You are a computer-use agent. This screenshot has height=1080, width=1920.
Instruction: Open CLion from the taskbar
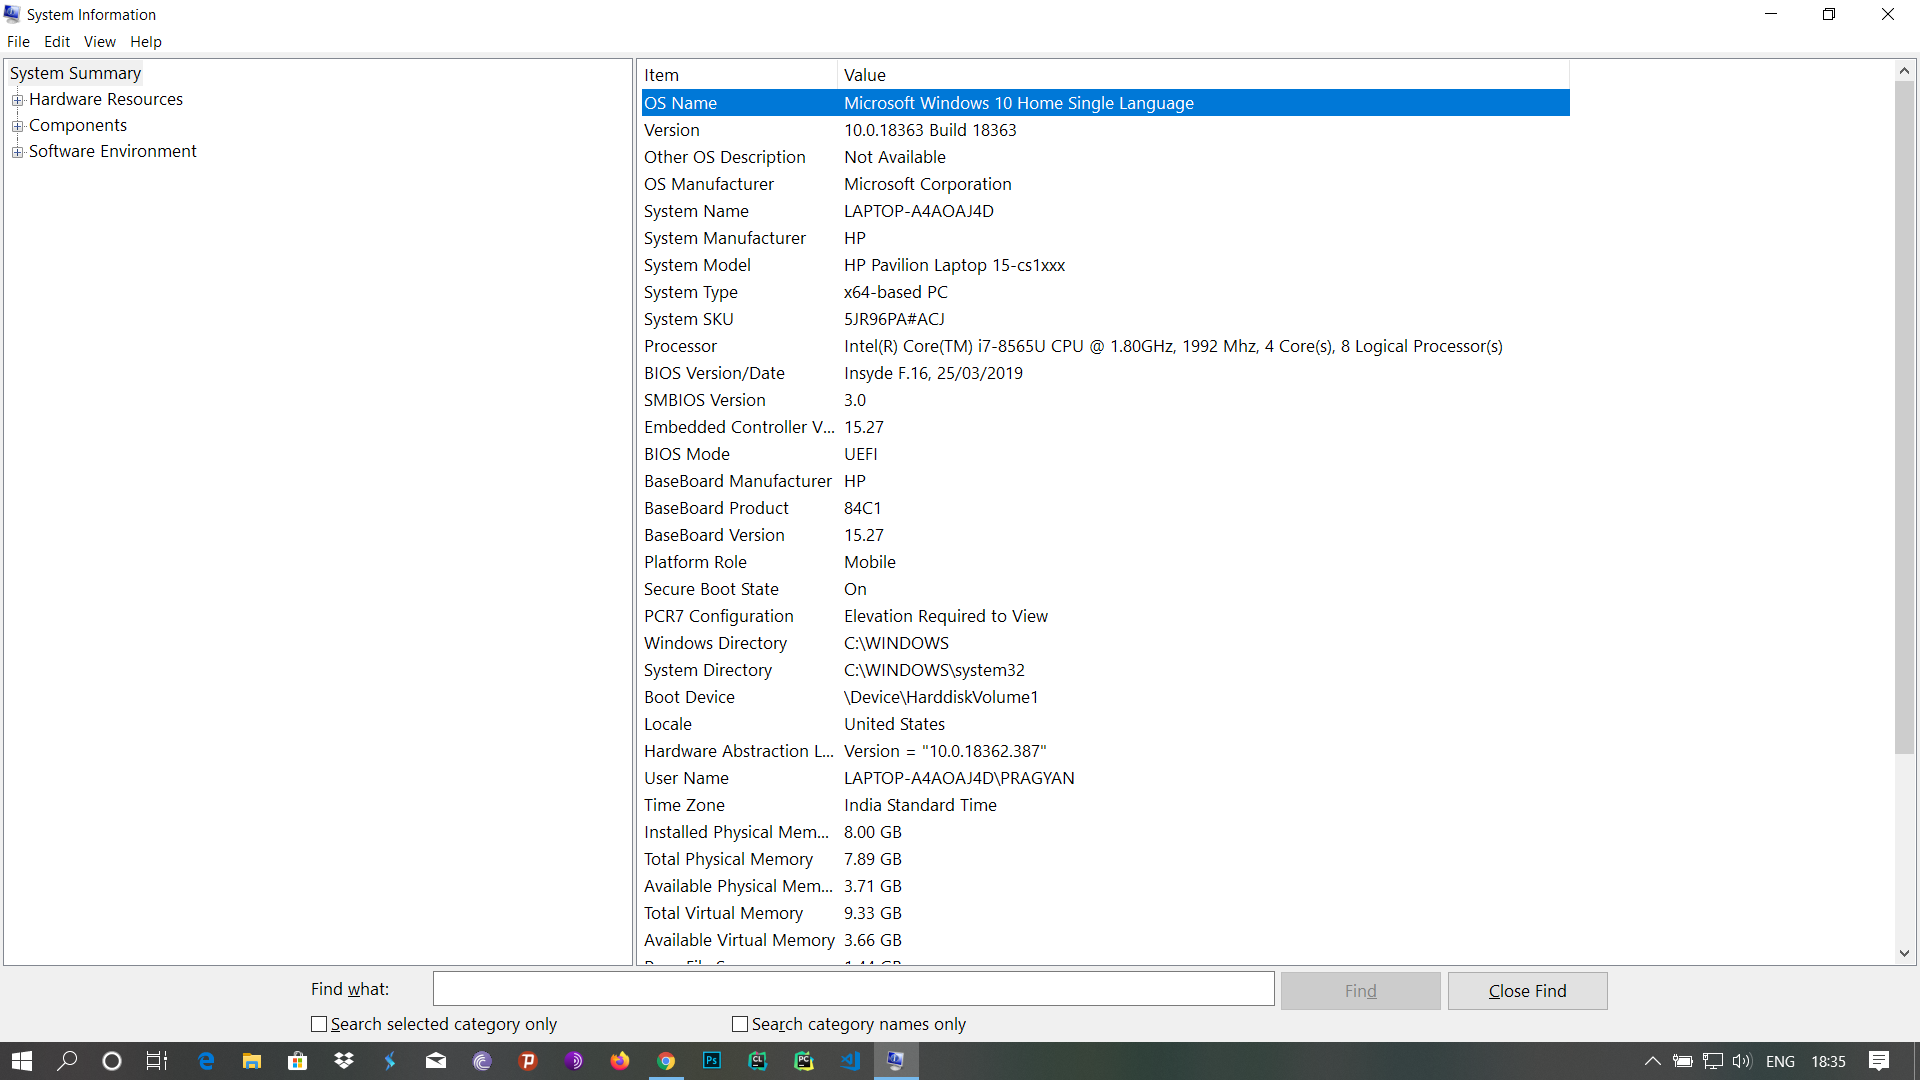758,1061
